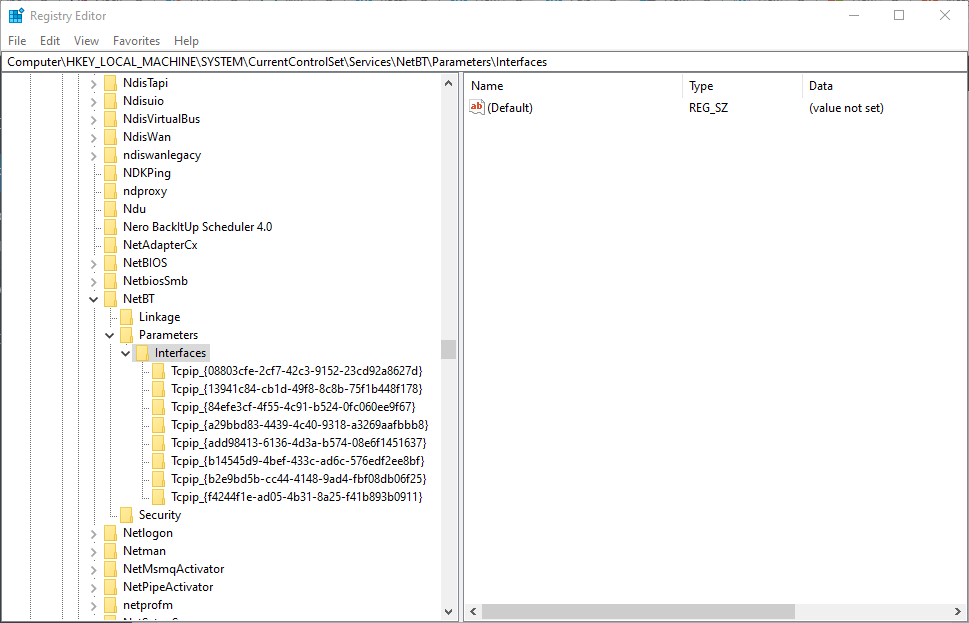
Task: Select Tcpip_{a29bbd83-4439-4c40-9318-a3269aafbbb8} key
Action: click(300, 425)
